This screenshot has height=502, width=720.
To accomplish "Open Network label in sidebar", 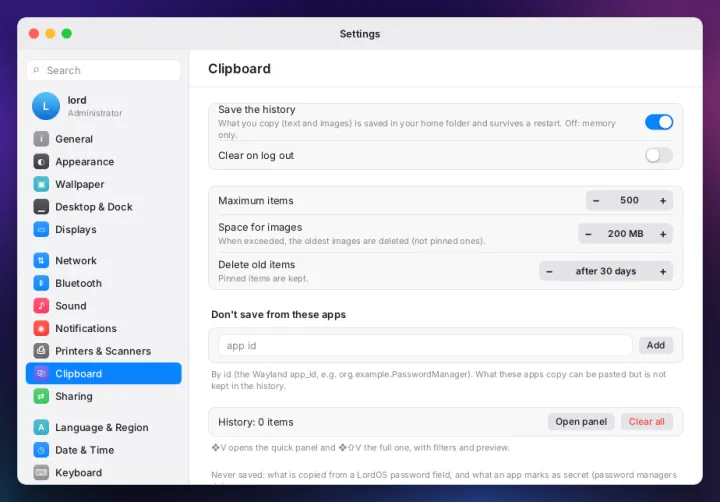I will click(x=76, y=260).
